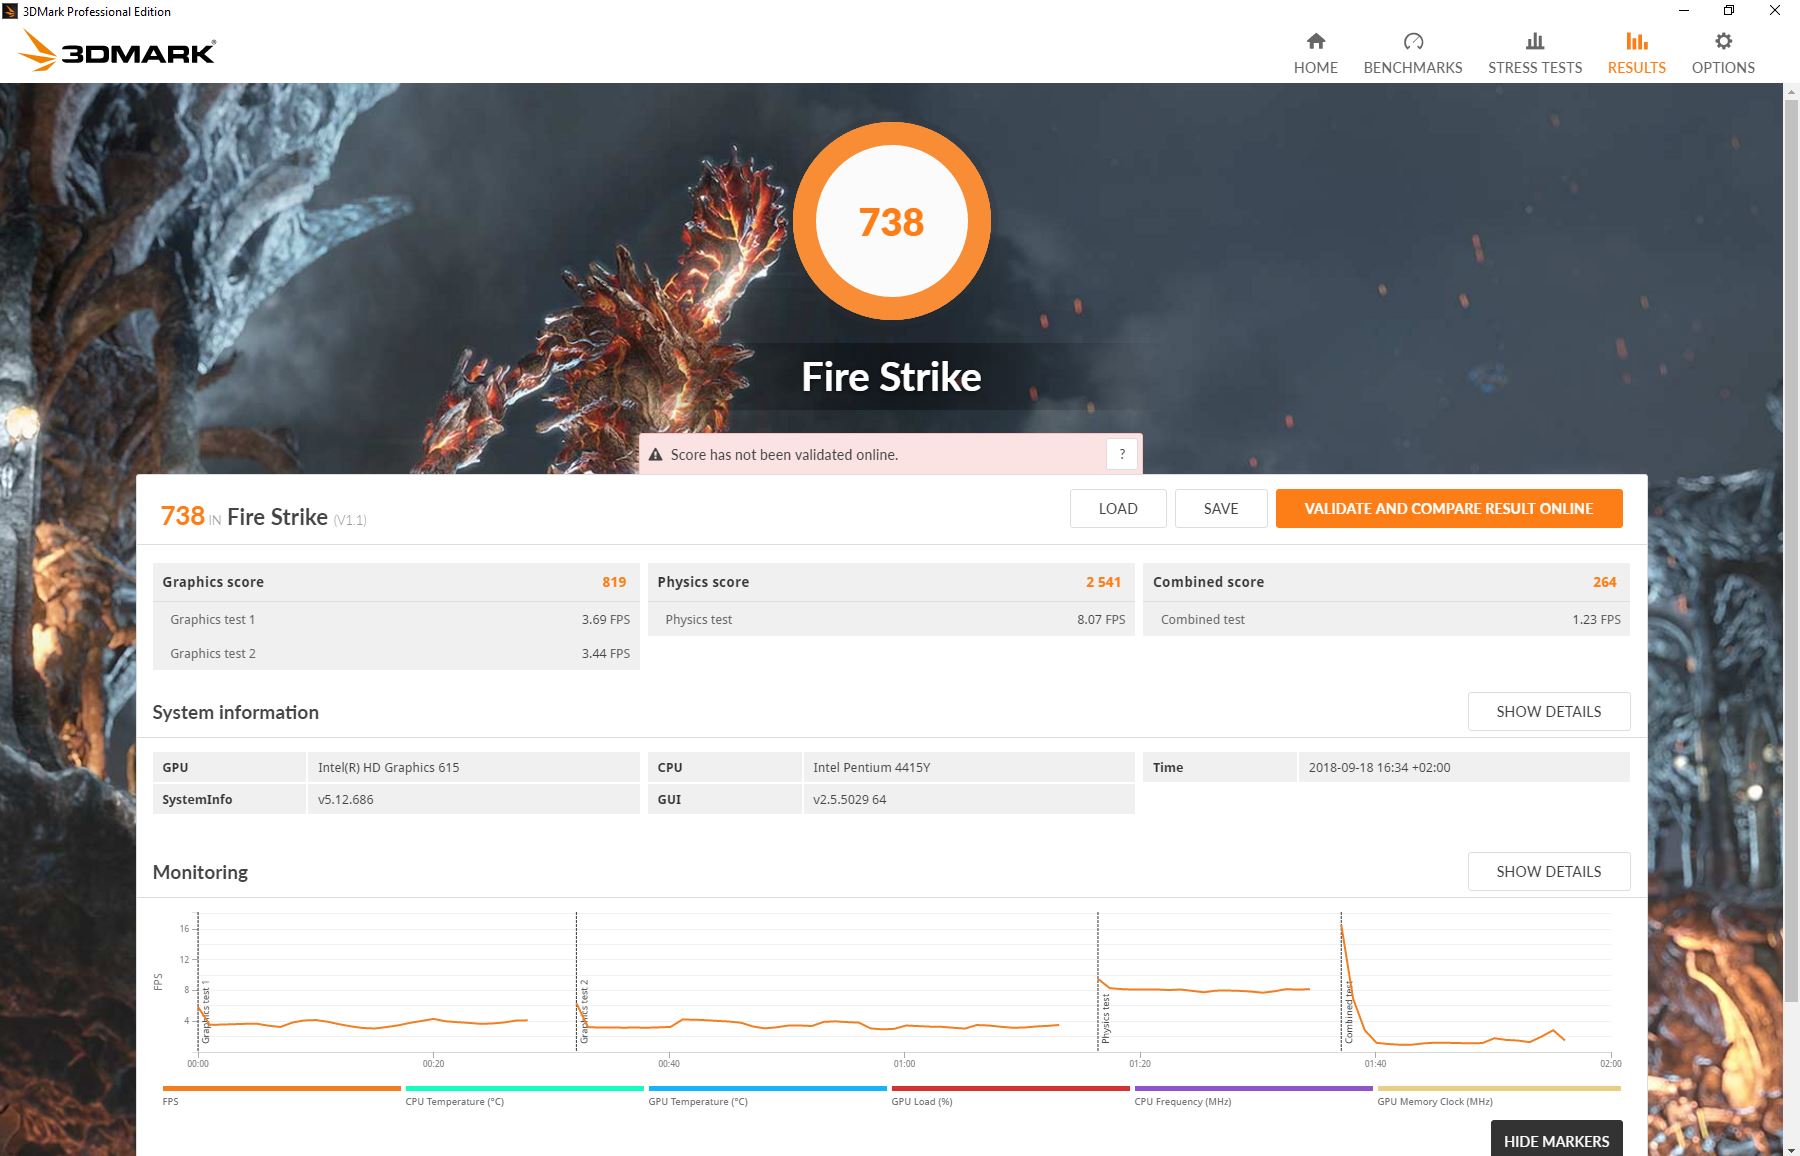Click Combined test 1.23 FPS value
Viewport: 1800px width, 1156px height.
(x=1596, y=619)
